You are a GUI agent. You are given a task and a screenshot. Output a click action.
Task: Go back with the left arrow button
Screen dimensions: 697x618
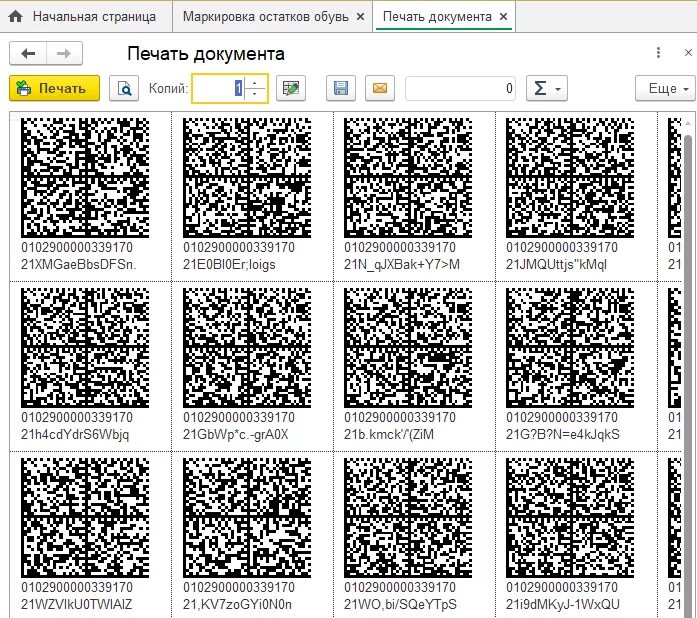click(x=28, y=54)
